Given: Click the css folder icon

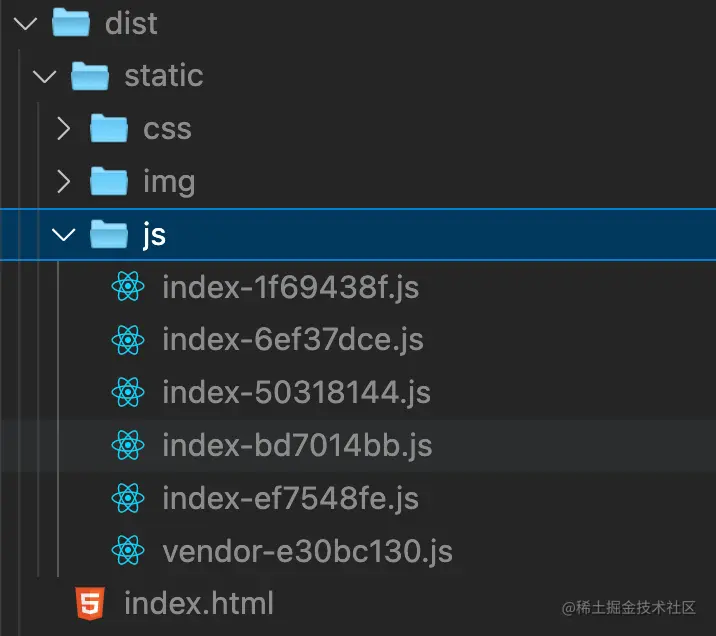Looking at the screenshot, I should point(109,128).
